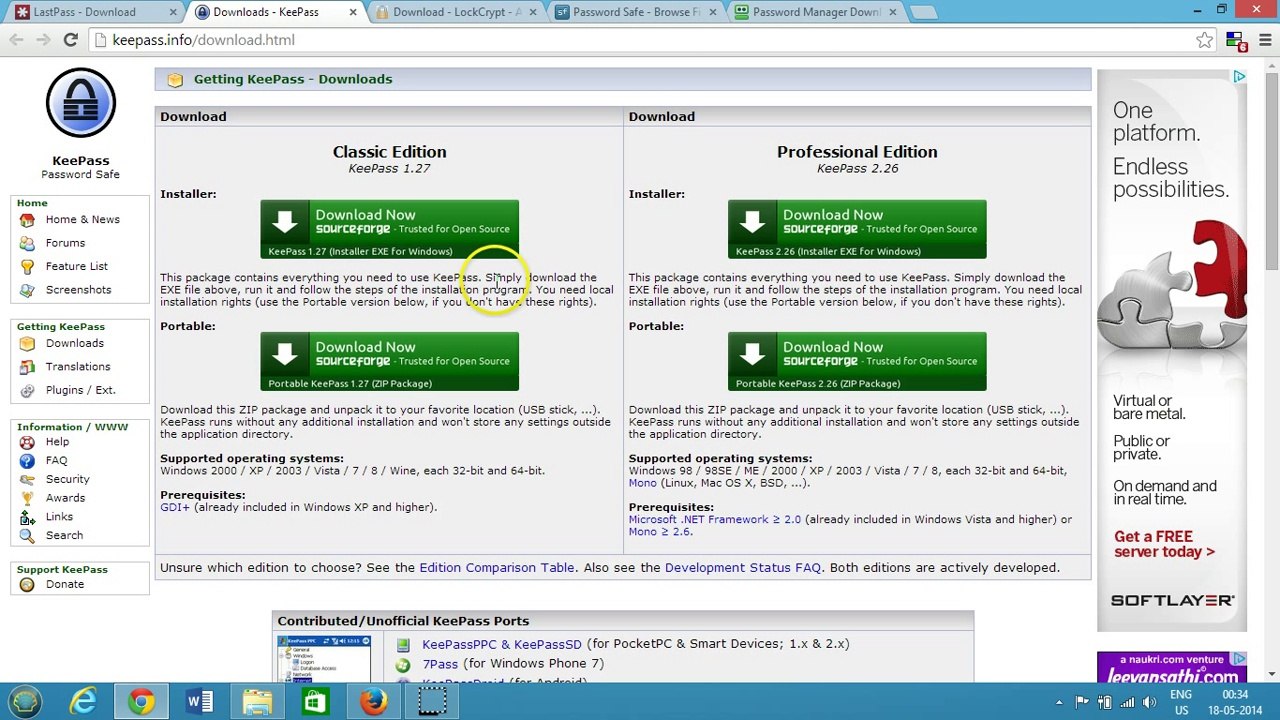This screenshot has height=720, width=1280.
Task: Click the Security sidebar icon
Action: [x=27, y=480]
